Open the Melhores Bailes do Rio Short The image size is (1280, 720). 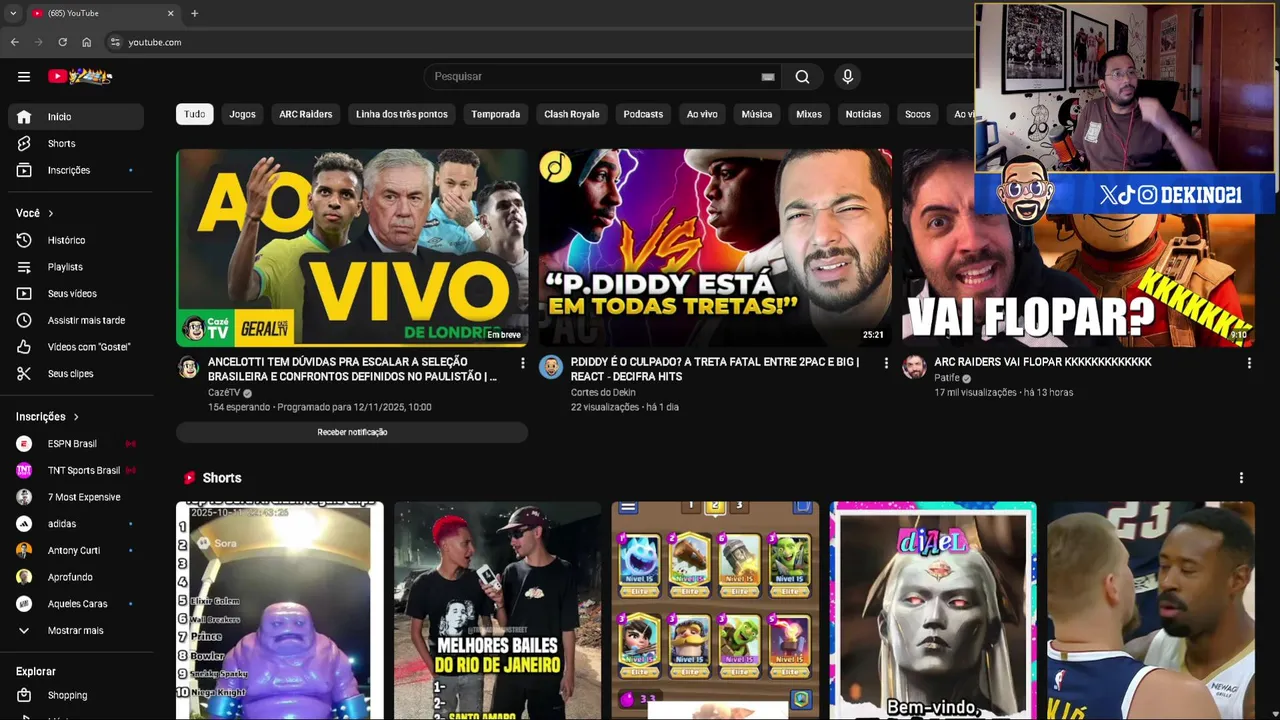497,610
